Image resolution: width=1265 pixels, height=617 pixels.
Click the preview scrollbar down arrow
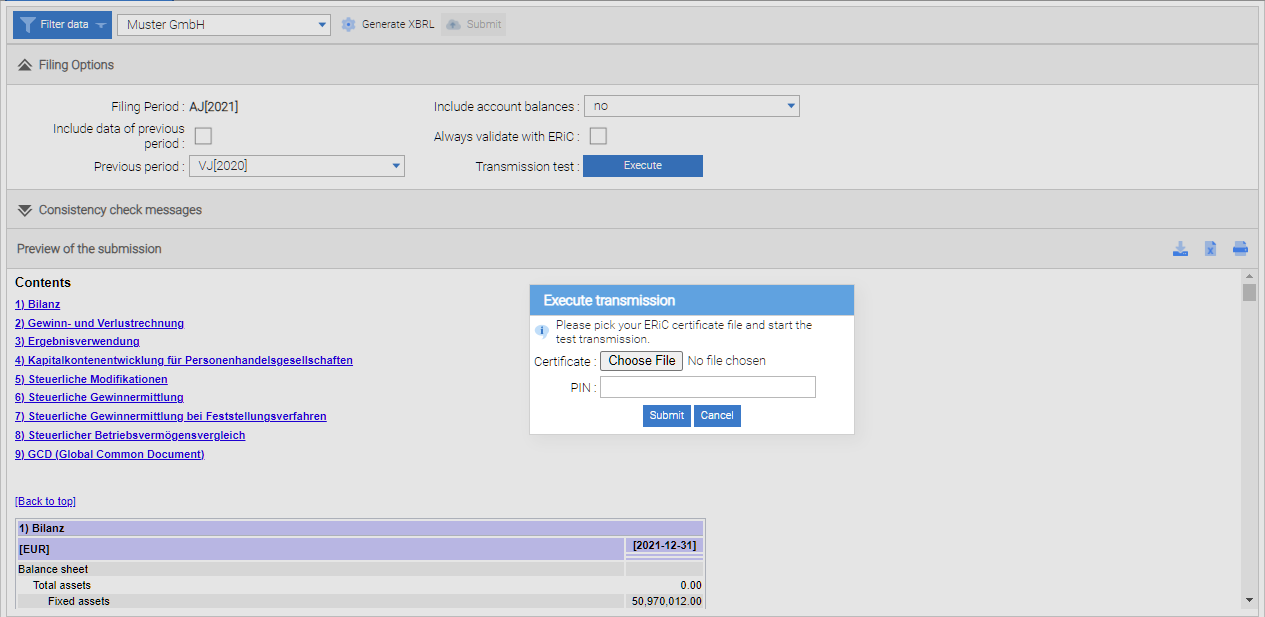(1249, 599)
